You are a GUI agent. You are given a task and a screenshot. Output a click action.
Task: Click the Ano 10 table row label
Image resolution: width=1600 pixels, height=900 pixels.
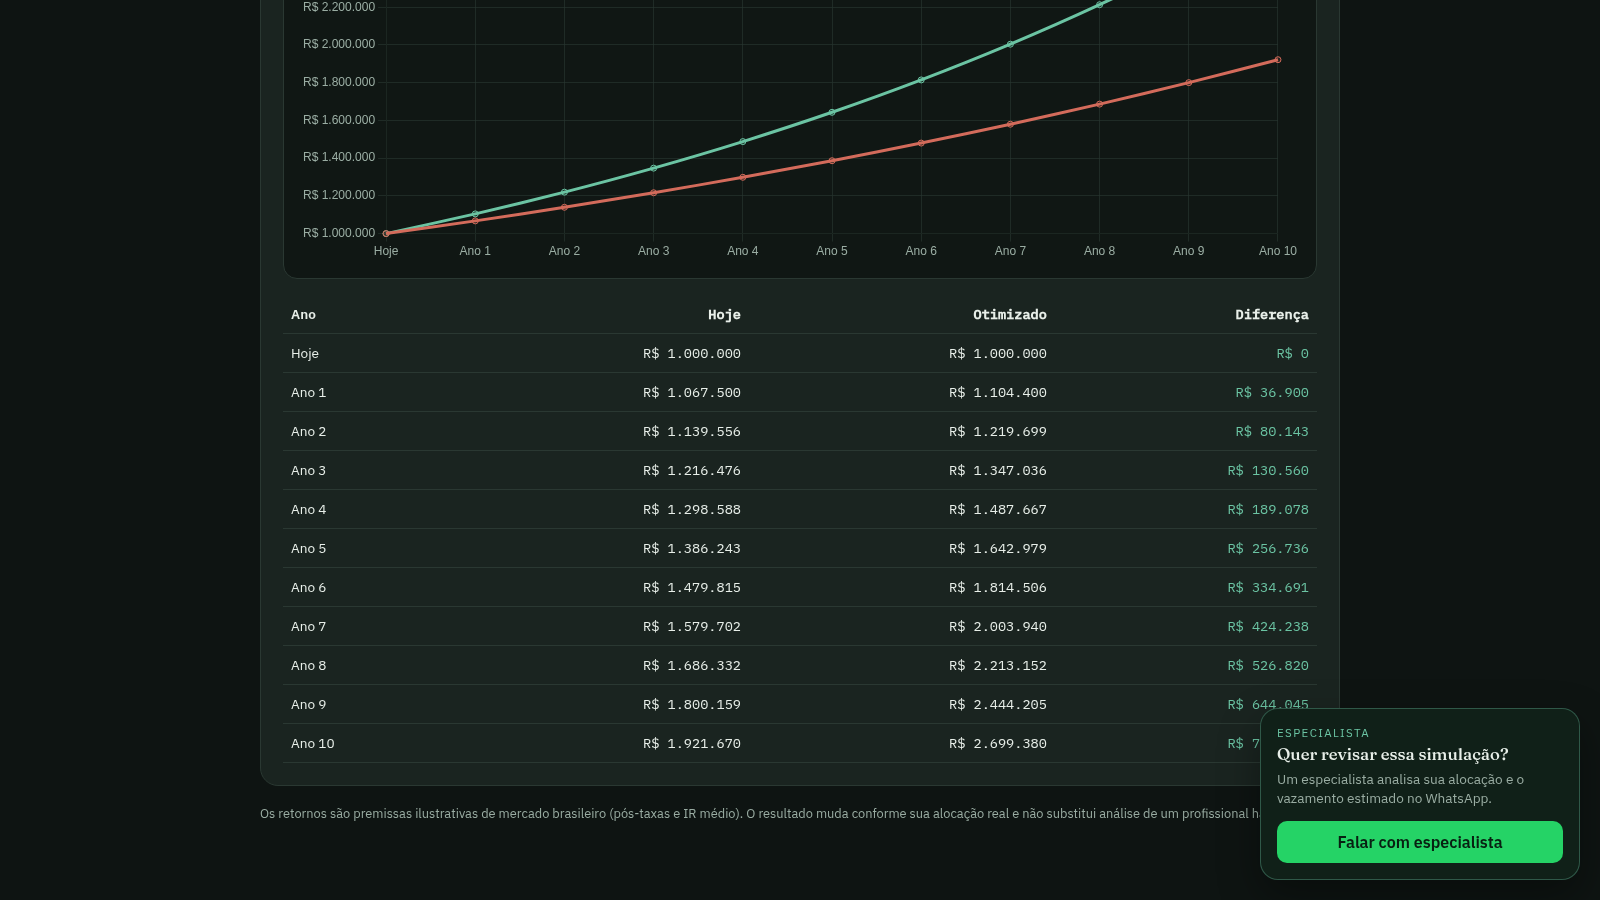click(x=313, y=743)
